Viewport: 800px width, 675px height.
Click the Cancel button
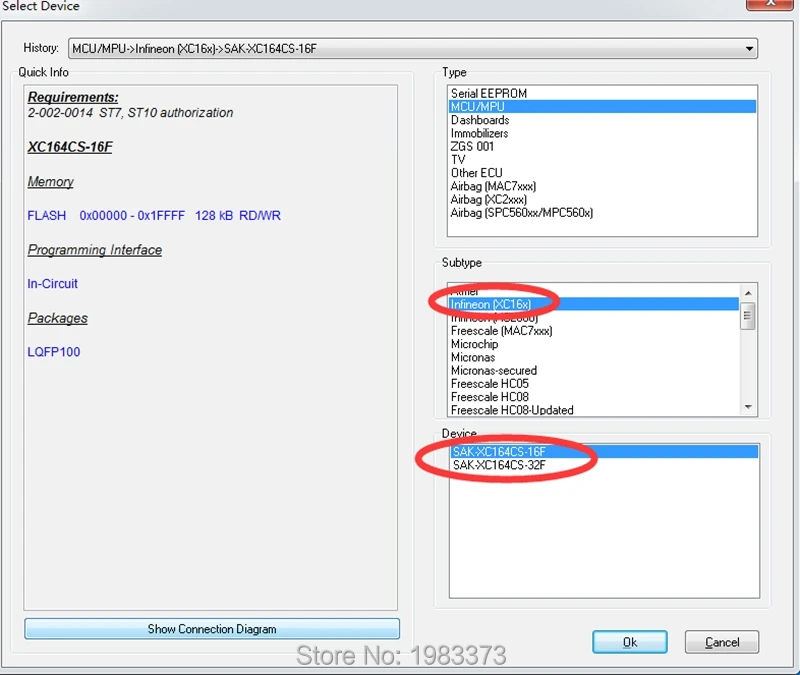pos(722,642)
